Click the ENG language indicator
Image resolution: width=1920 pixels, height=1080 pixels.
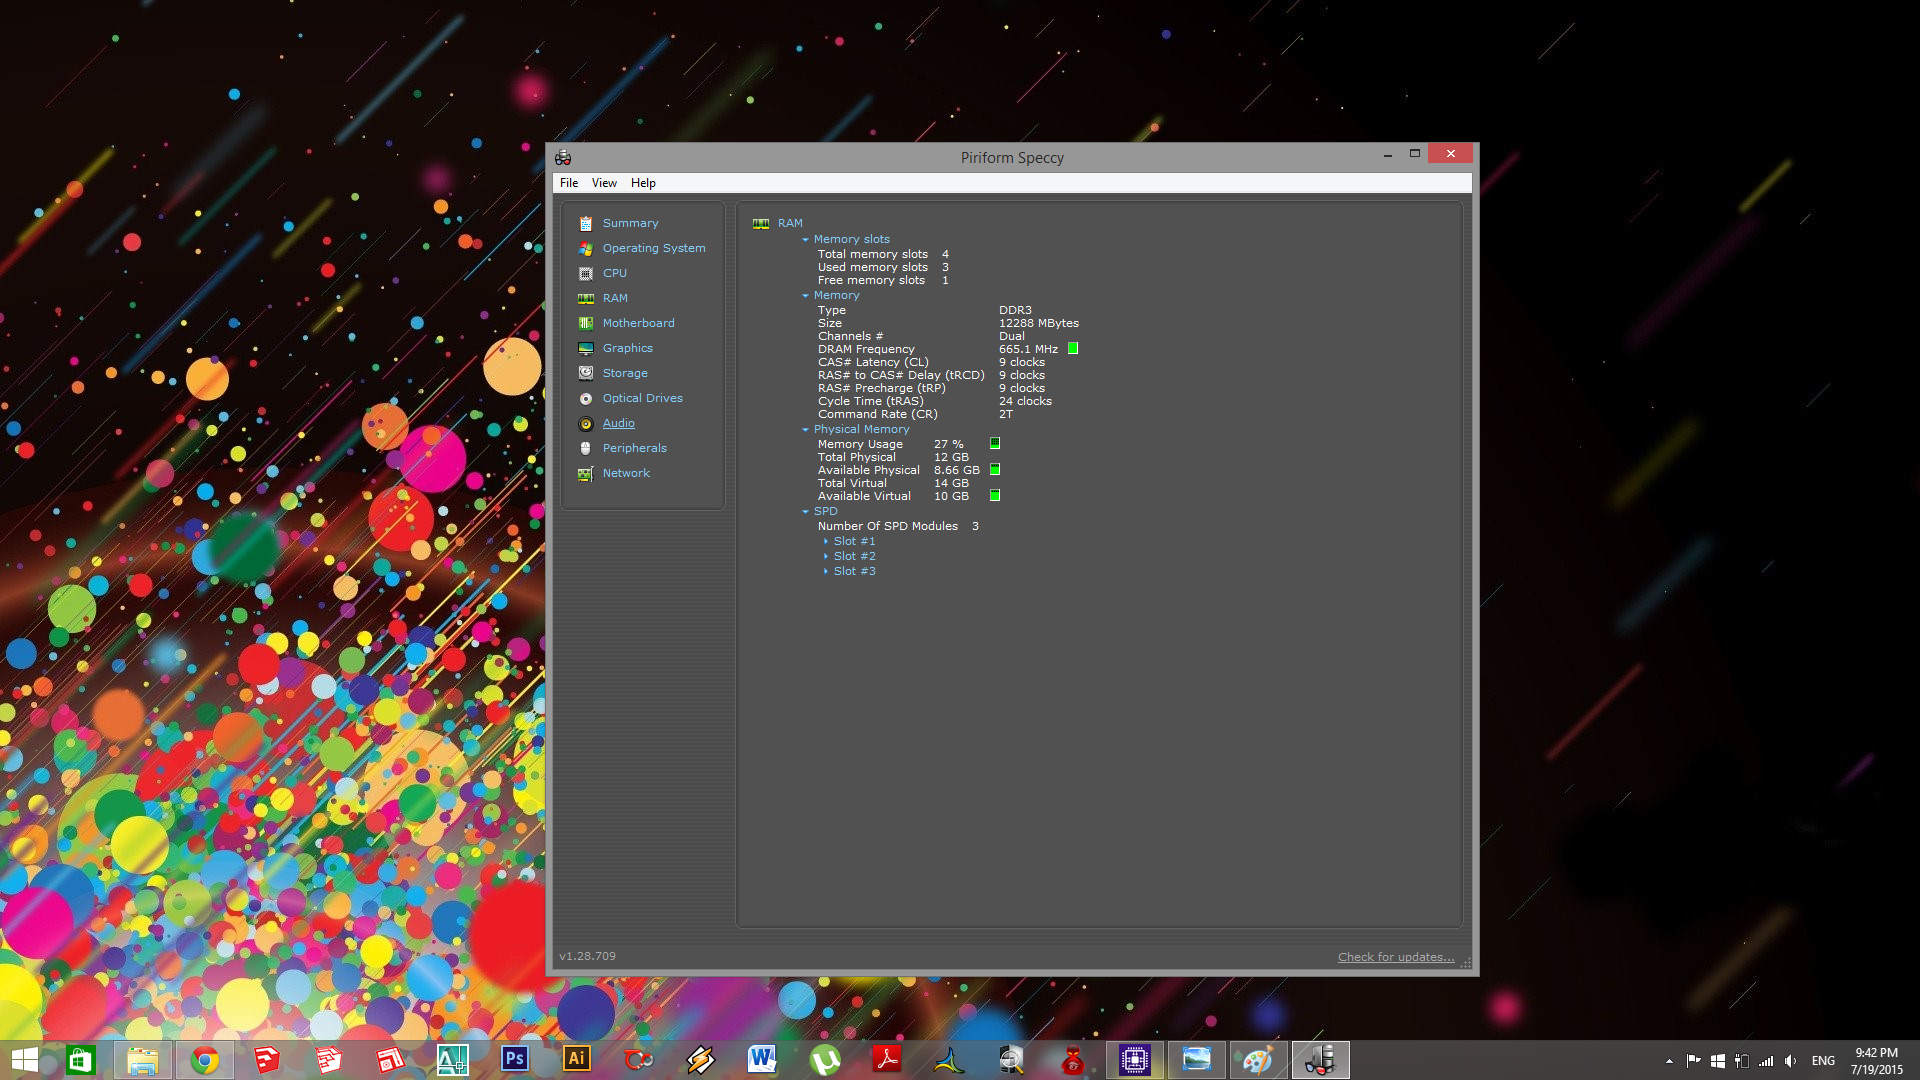coord(1823,1061)
